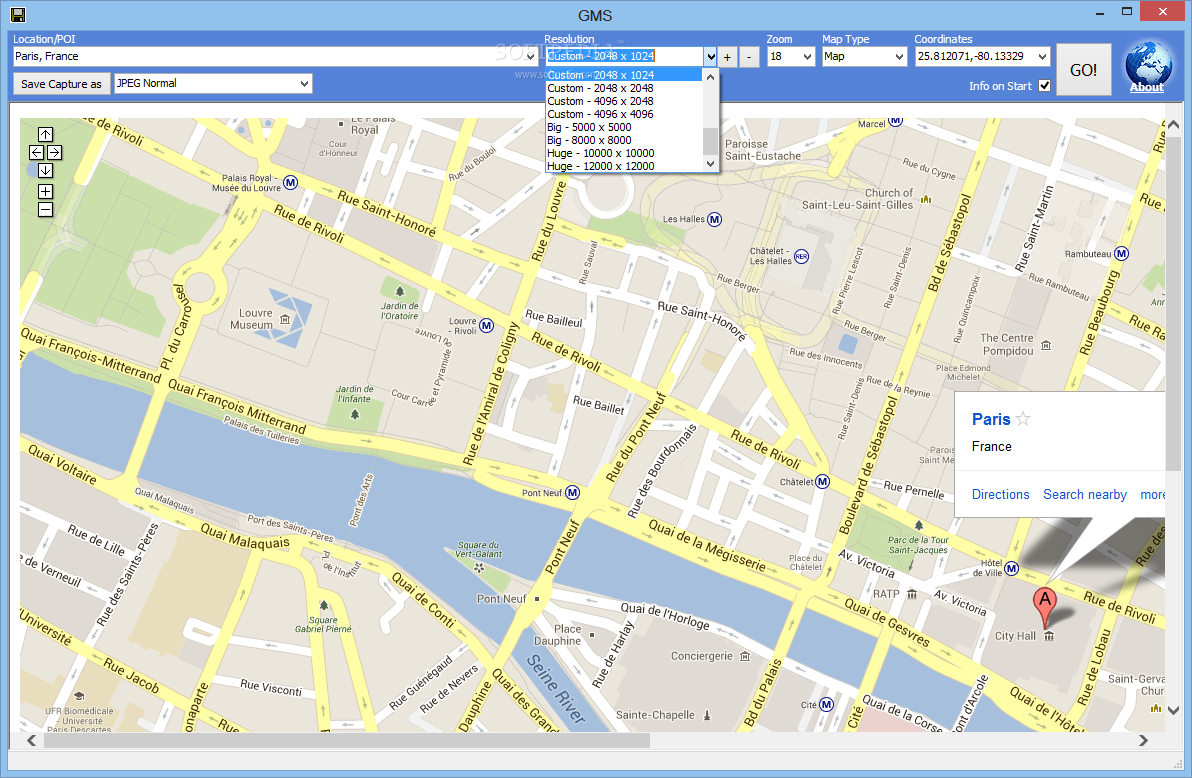Pan map down with the down arrow control
The width and height of the screenshot is (1192, 778).
(46, 171)
